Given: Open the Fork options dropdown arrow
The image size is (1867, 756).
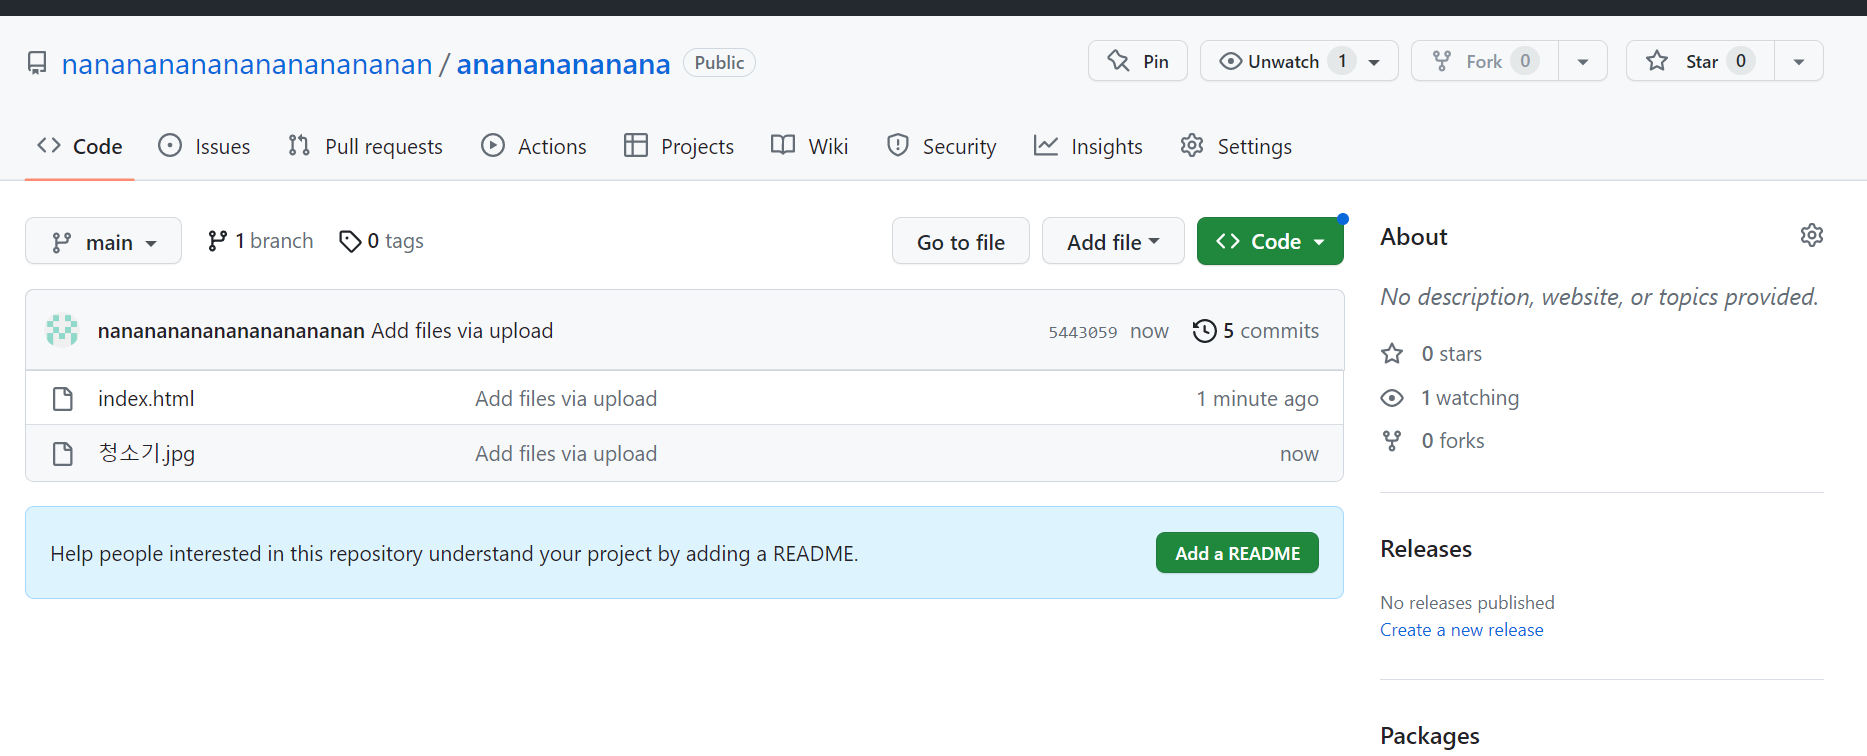Looking at the screenshot, I should pos(1583,62).
